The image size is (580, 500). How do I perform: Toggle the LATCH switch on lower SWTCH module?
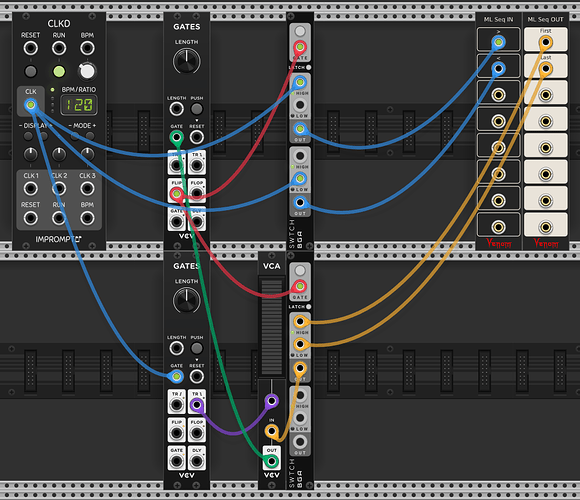pyautogui.click(x=308, y=307)
